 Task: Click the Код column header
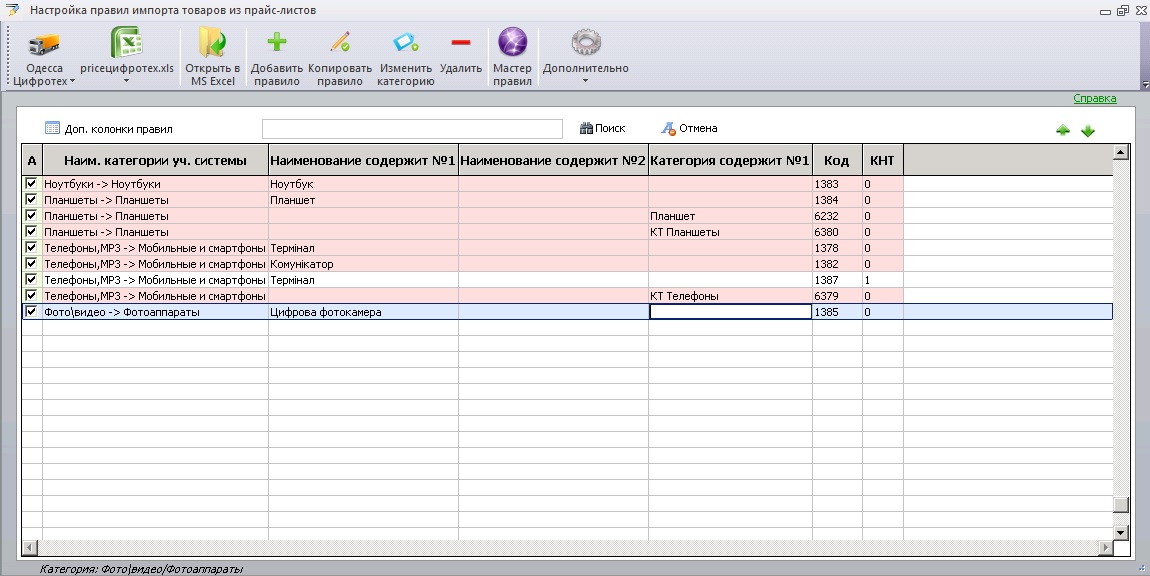pyautogui.click(x=837, y=161)
